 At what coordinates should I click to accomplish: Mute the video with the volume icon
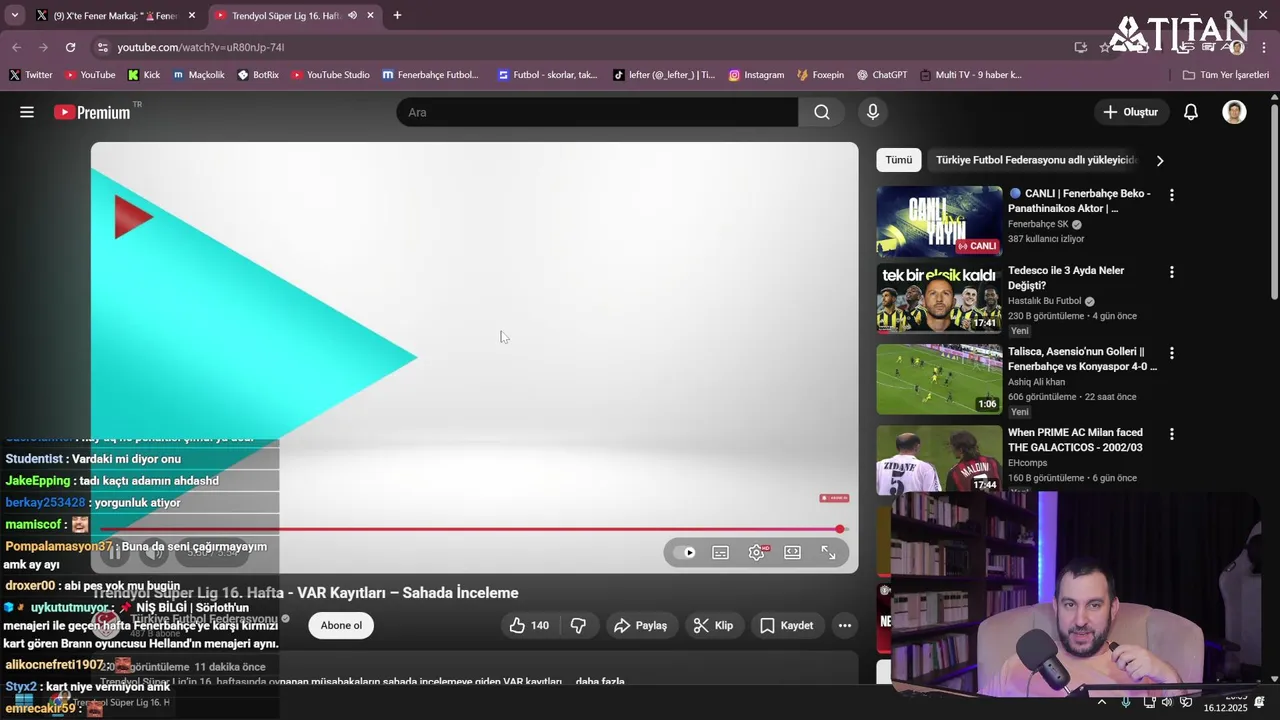[x=153, y=552]
